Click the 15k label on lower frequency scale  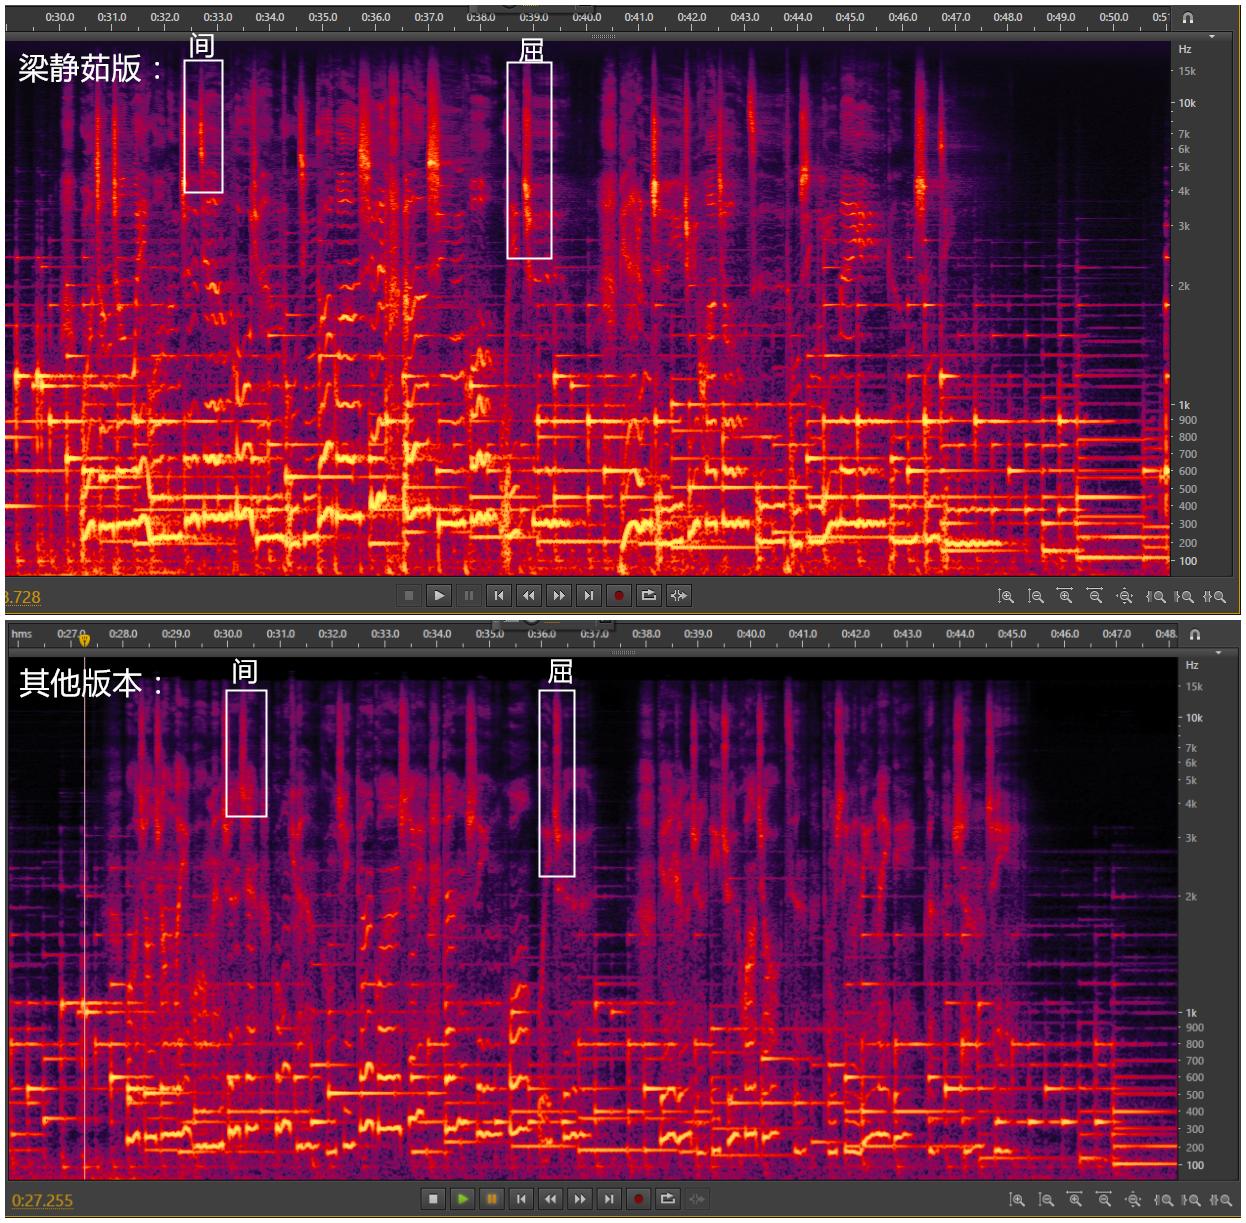click(x=1194, y=687)
